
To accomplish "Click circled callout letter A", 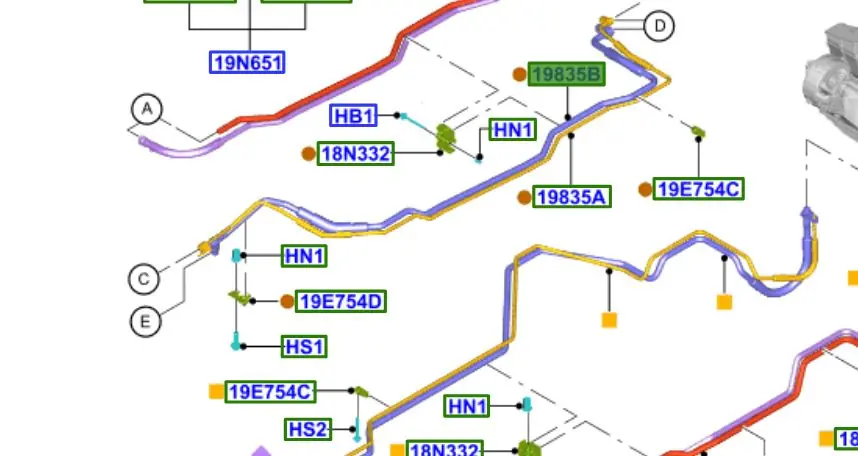I will pyautogui.click(x=147, y=109).
